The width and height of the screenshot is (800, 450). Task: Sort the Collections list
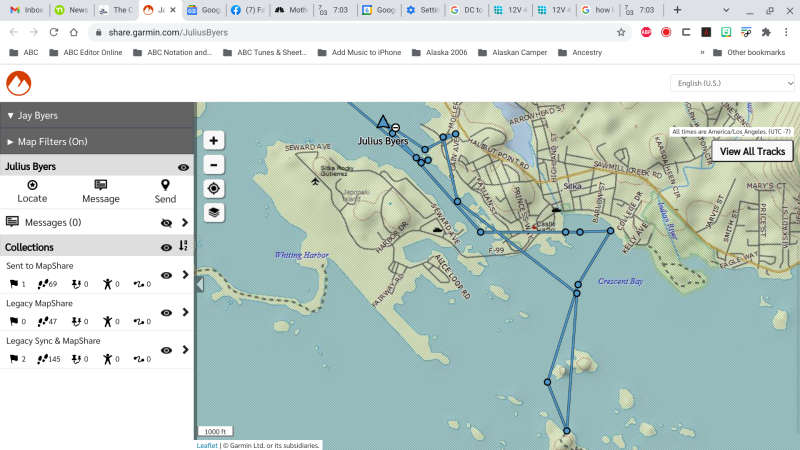click(183, 246)
